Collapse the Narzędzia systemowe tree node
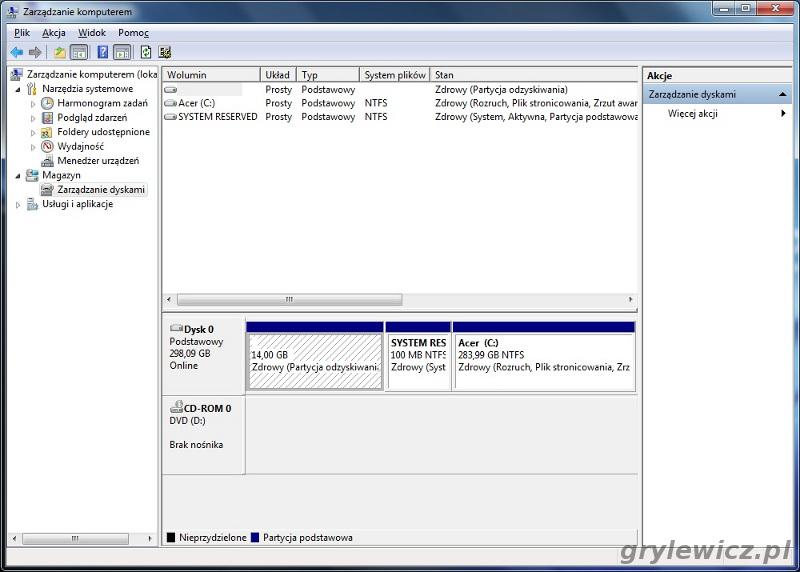800x572 pixels. click(18, 89)
